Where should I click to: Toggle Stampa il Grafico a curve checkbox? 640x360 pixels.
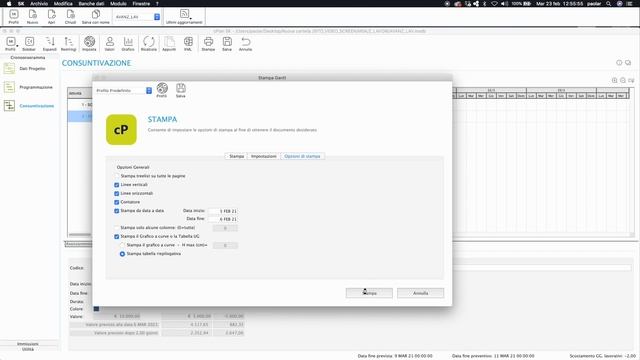tap(117, 237)
